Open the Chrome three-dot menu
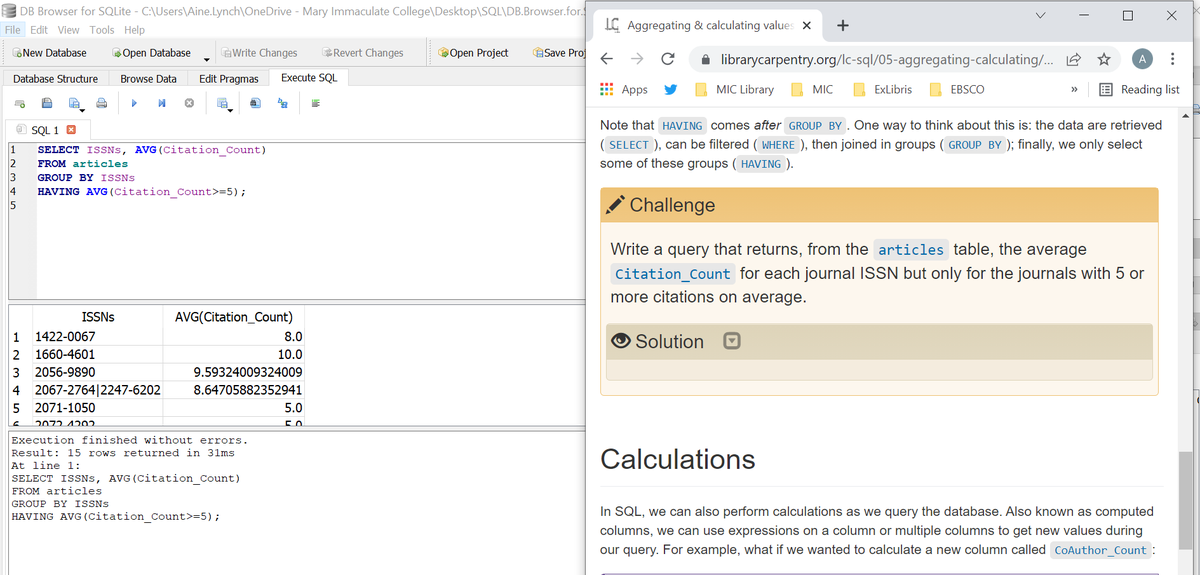This screenshot has width=1200, height=575. (1172, 59)
